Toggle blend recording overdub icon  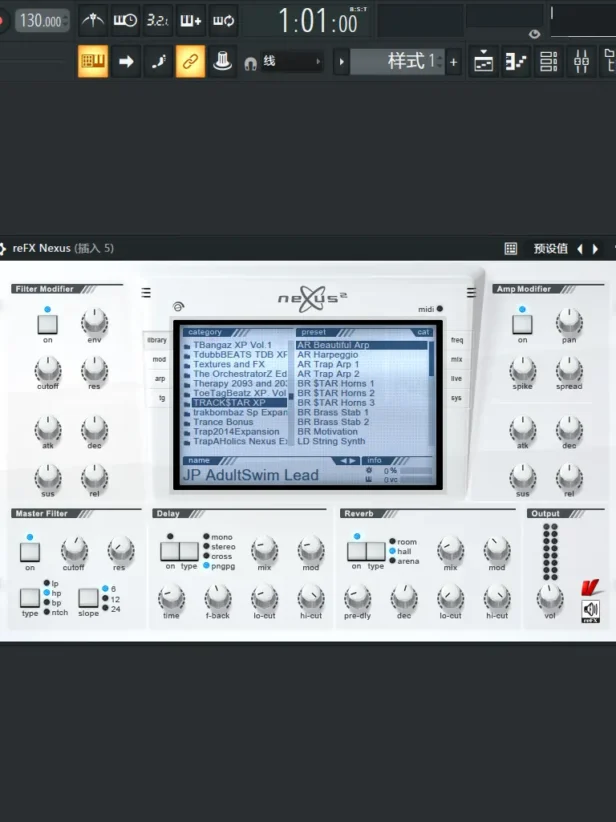[190, 20]
